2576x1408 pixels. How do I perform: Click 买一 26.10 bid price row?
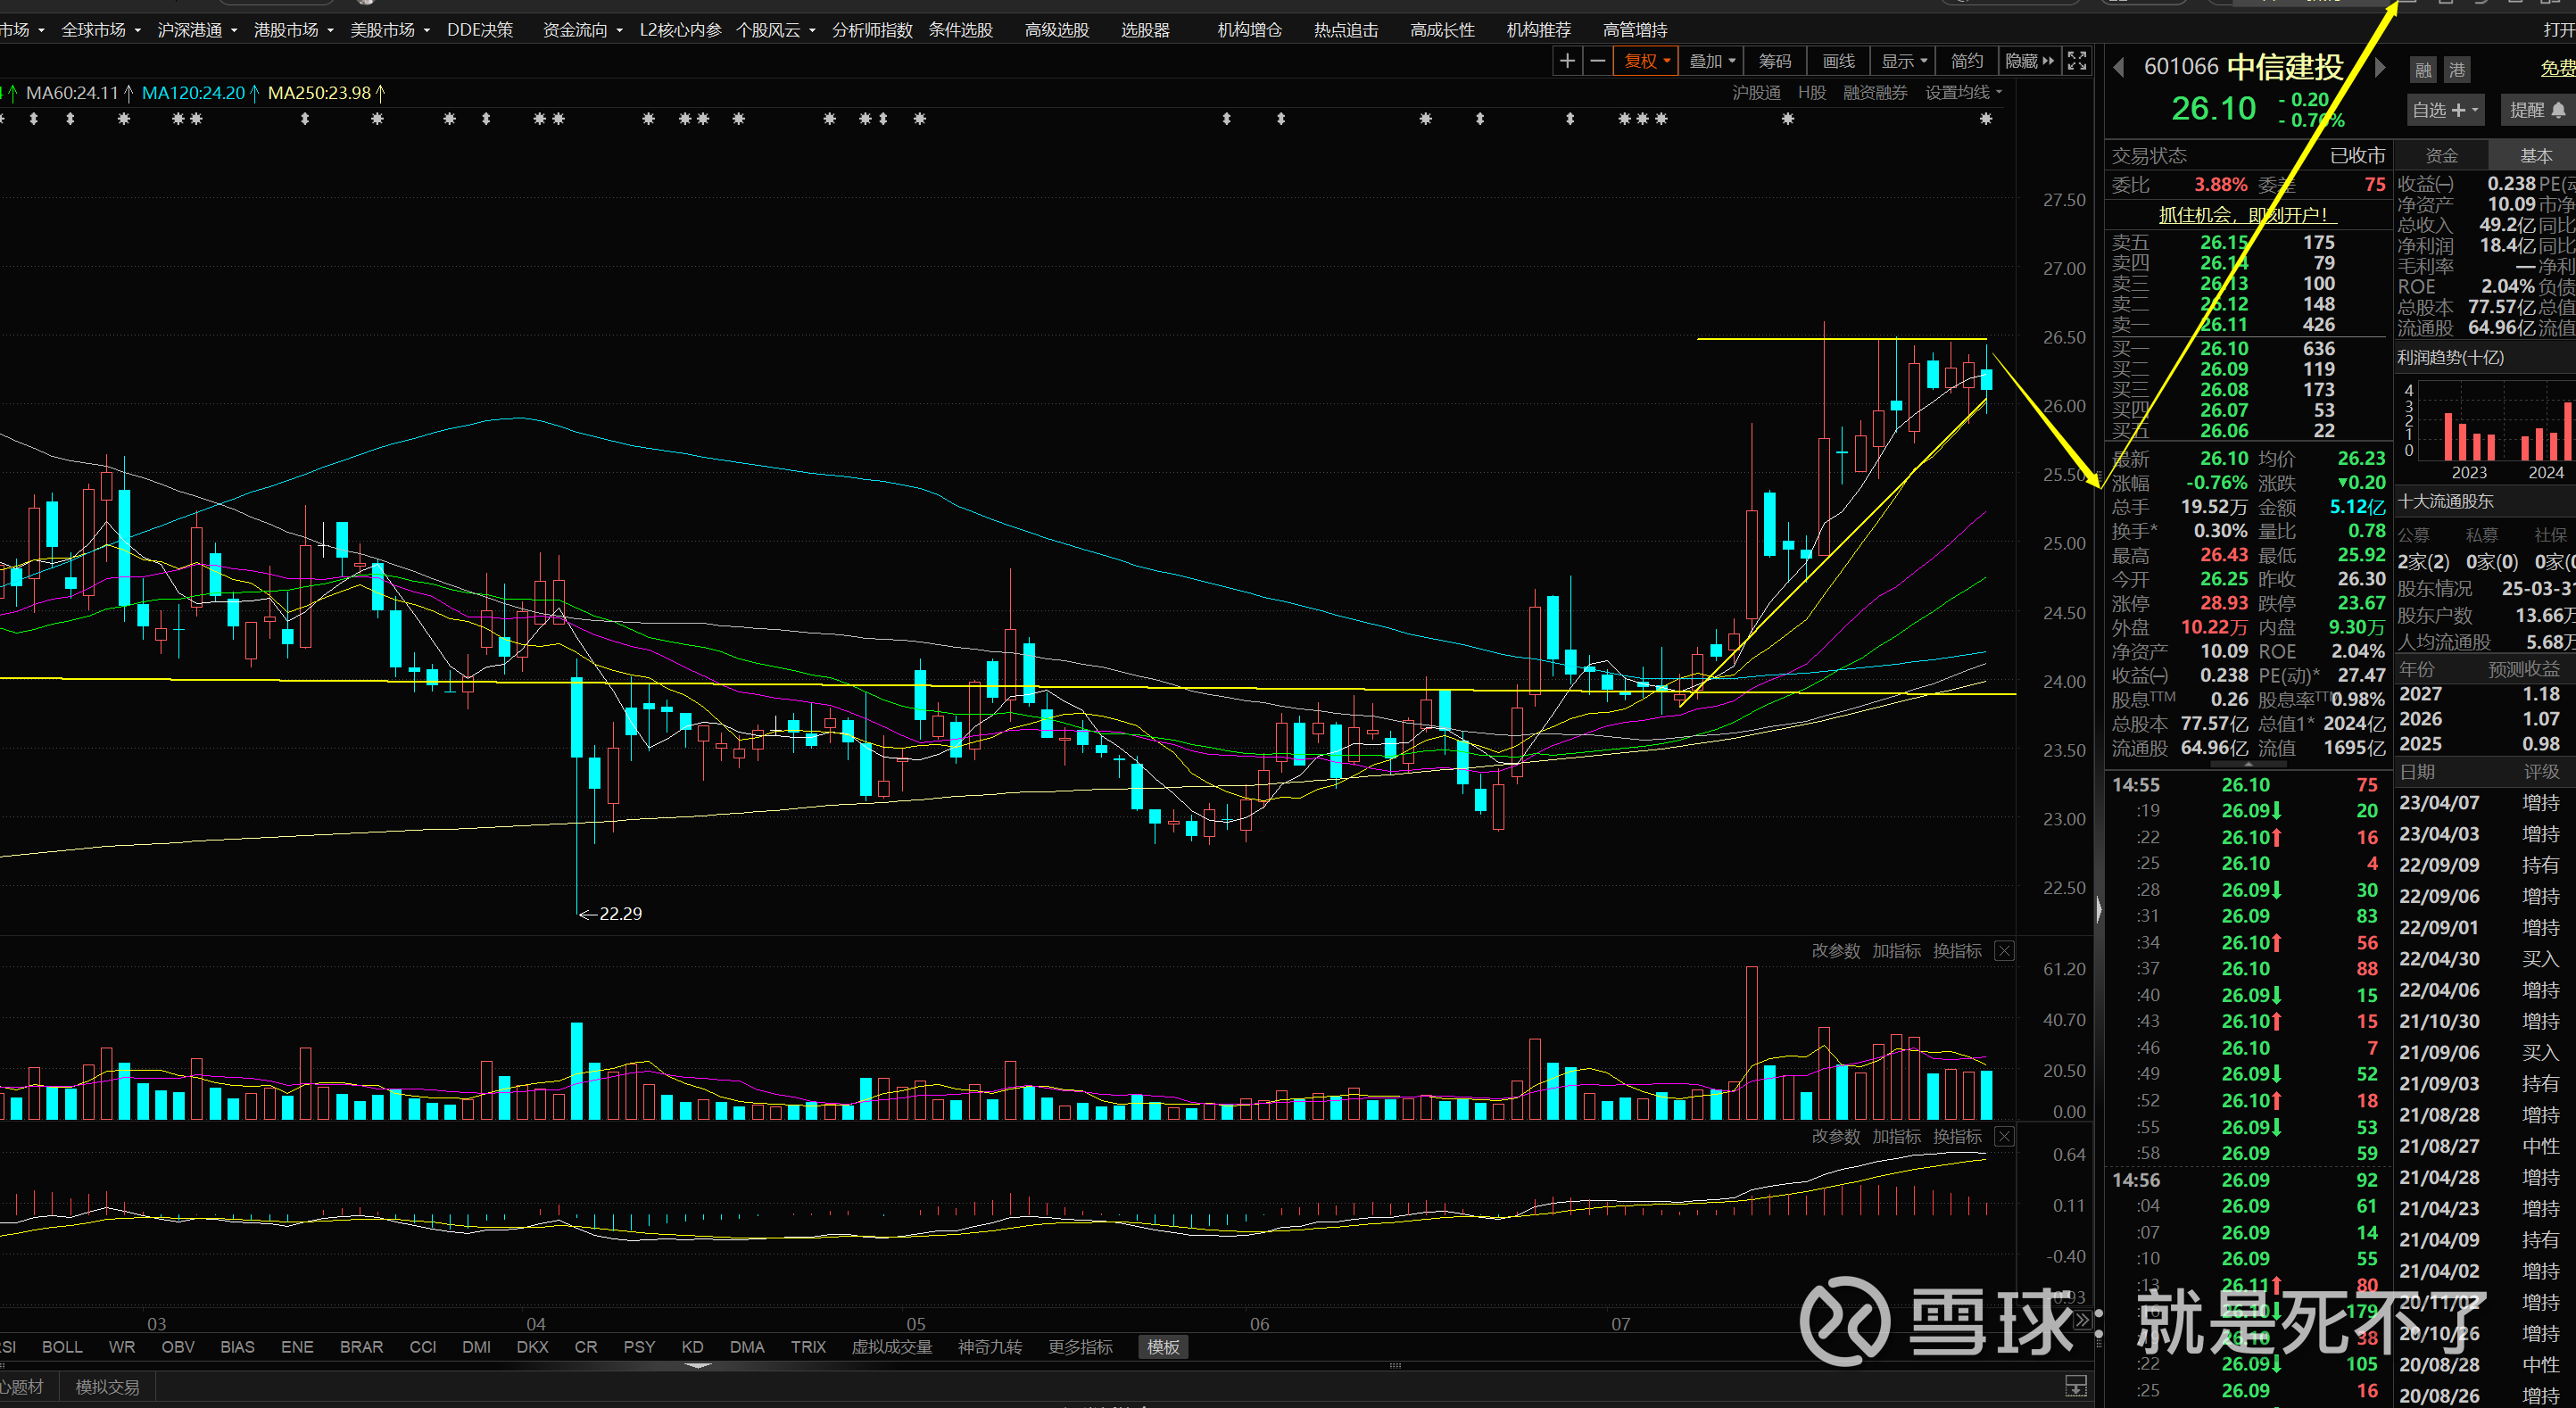(x=2247, y=348)
